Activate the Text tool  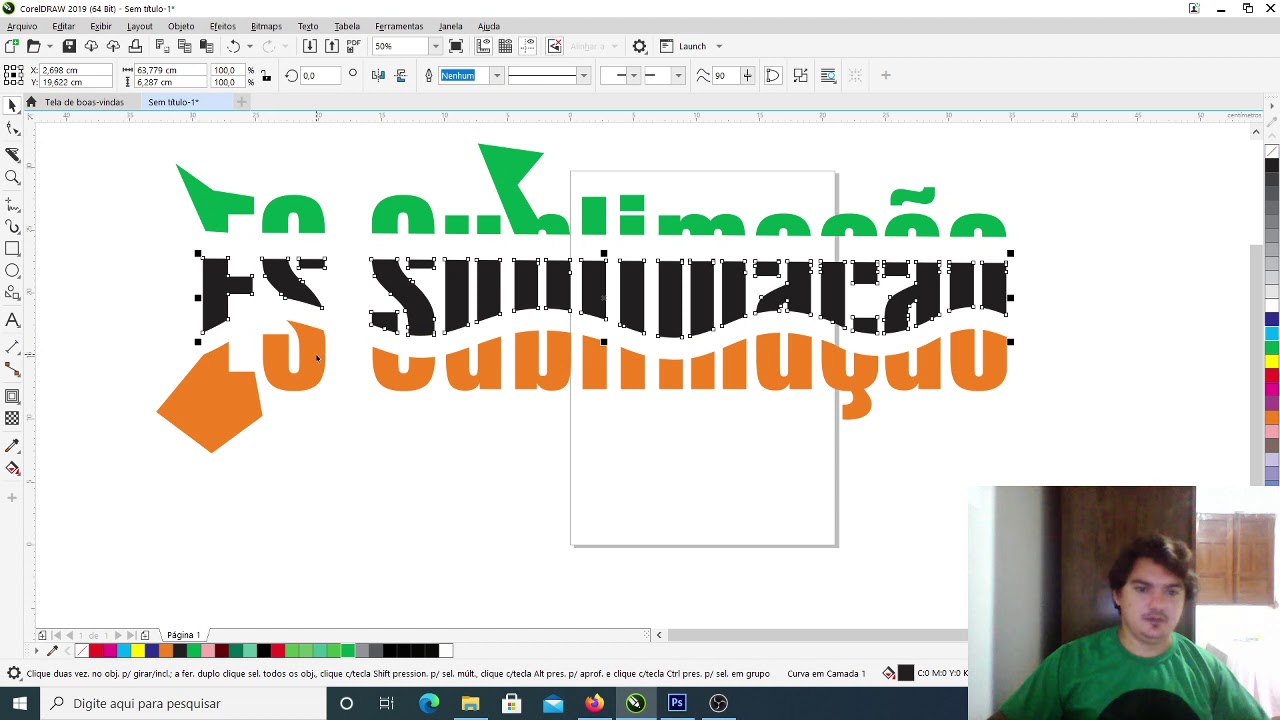[12, 321]
